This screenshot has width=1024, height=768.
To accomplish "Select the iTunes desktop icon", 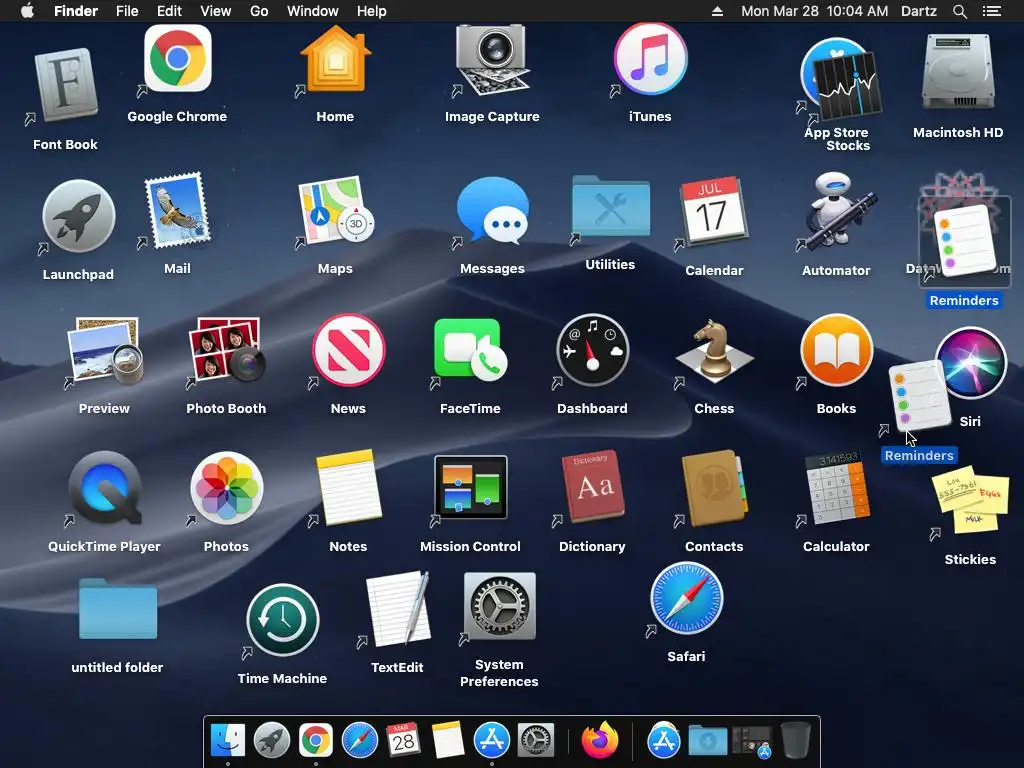I will click(x=650, y=59).
